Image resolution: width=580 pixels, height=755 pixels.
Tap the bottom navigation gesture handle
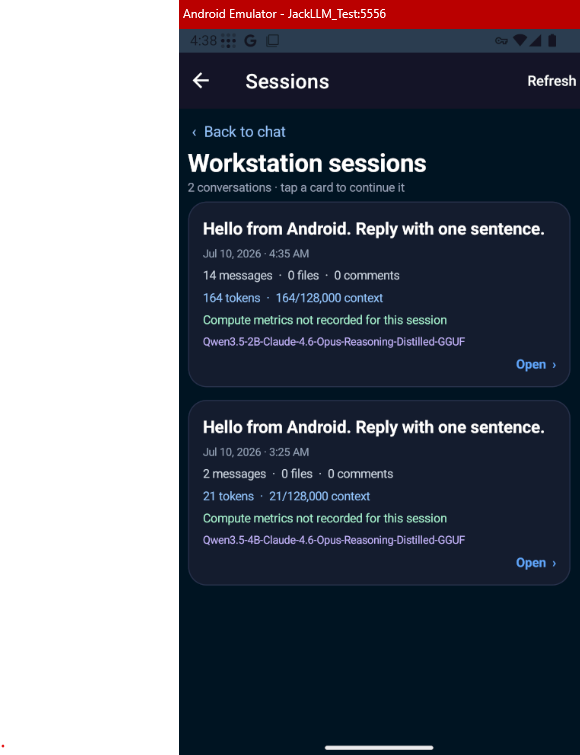point(379,748)
